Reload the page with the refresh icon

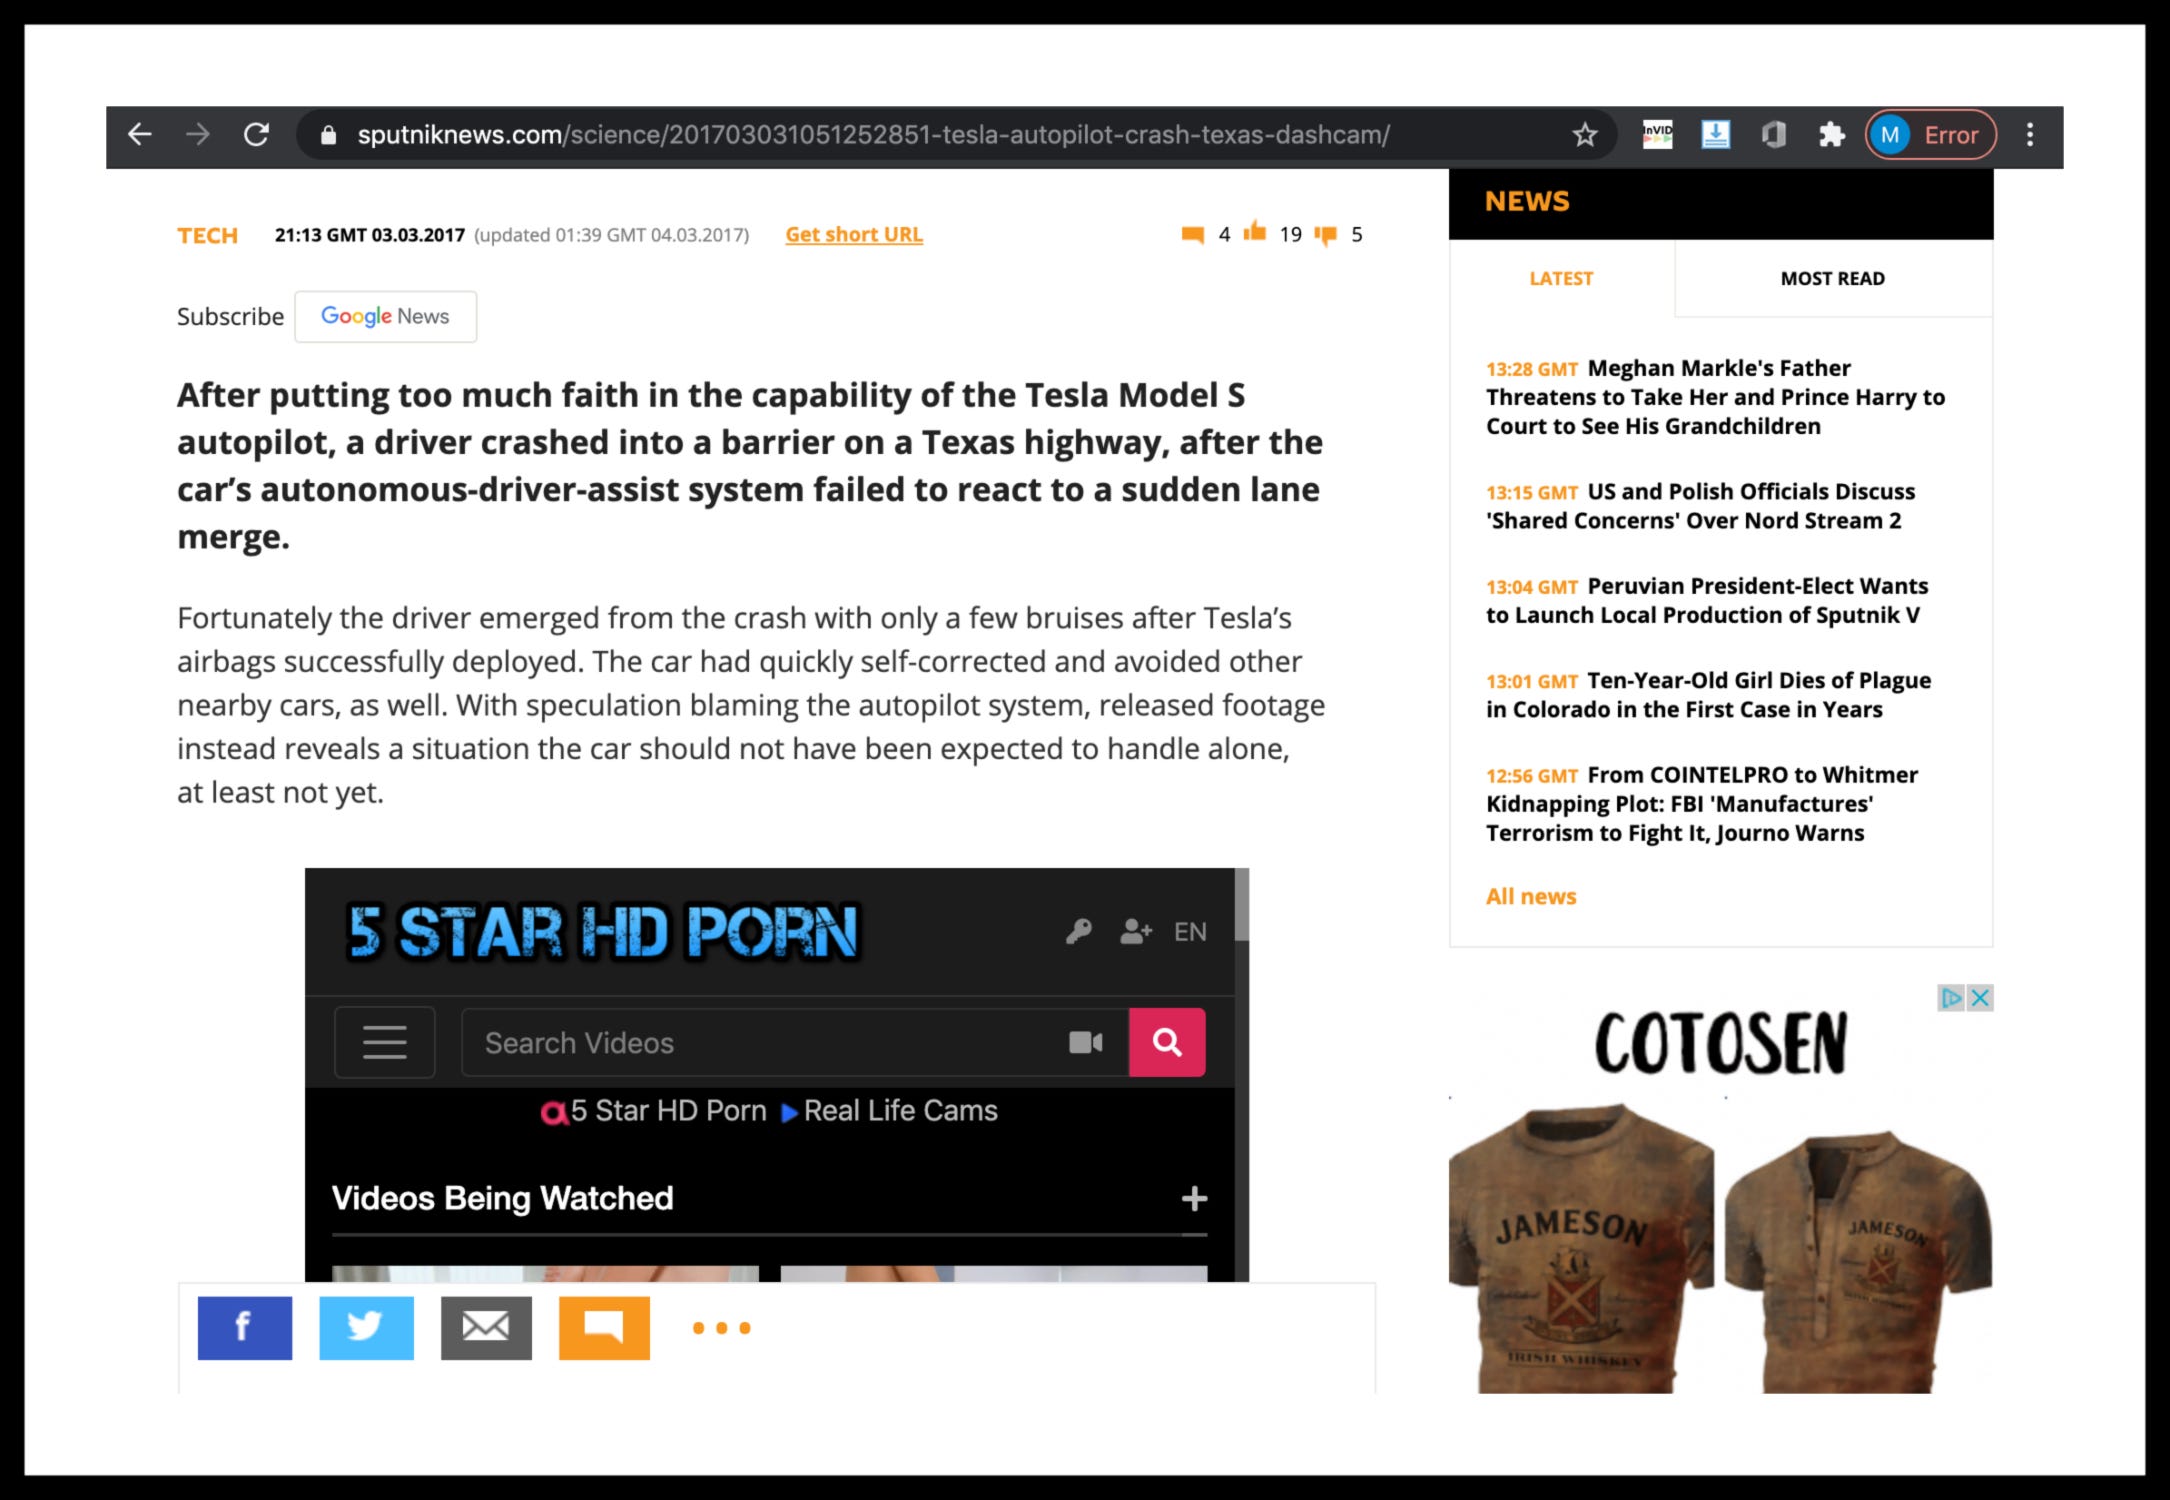tap(257, 134)
